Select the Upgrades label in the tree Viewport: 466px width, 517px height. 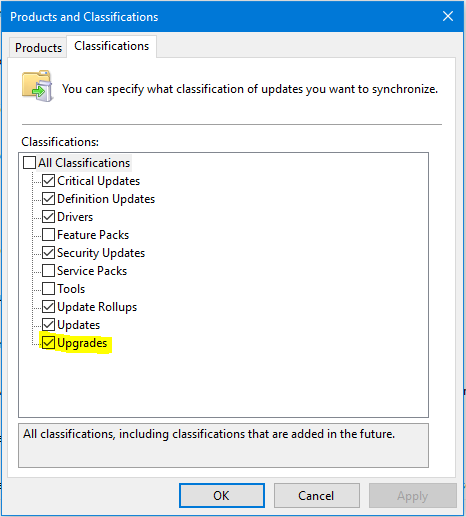pos(82,343)
